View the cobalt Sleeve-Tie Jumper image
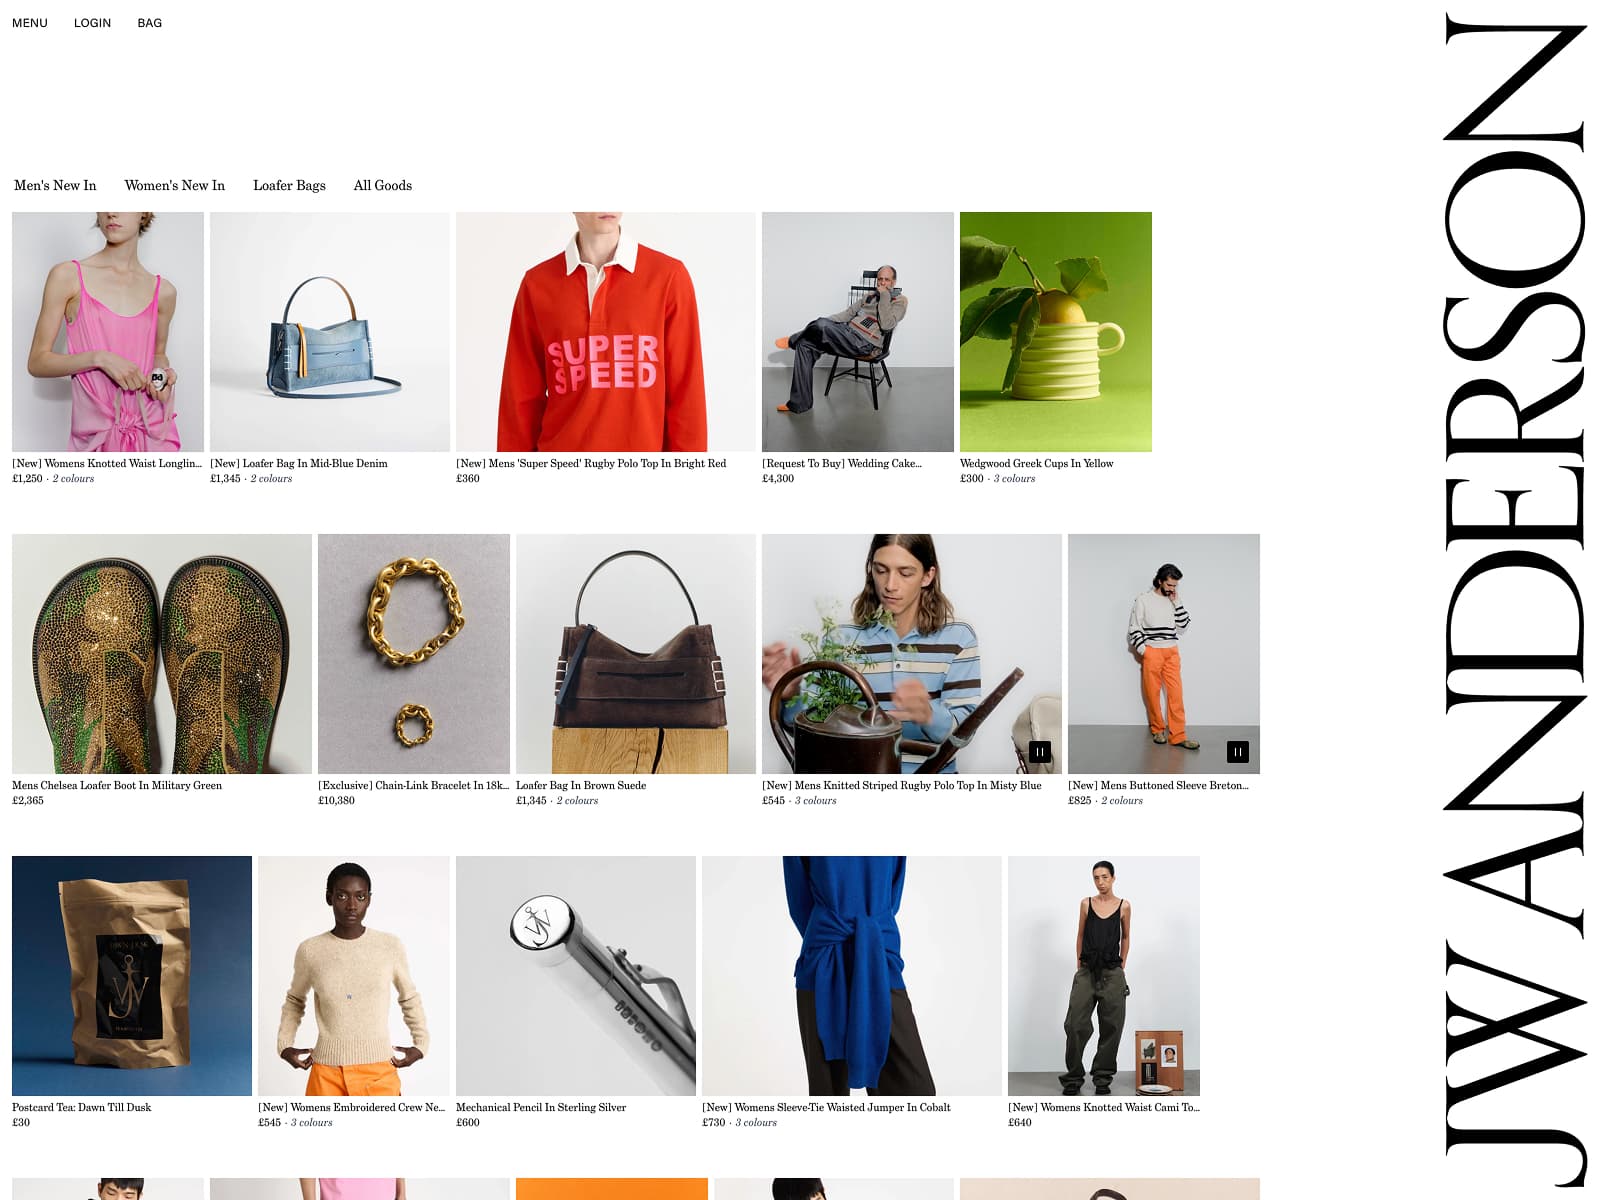The width and height of the screenshot is (1600, 1200). (852, 976)
